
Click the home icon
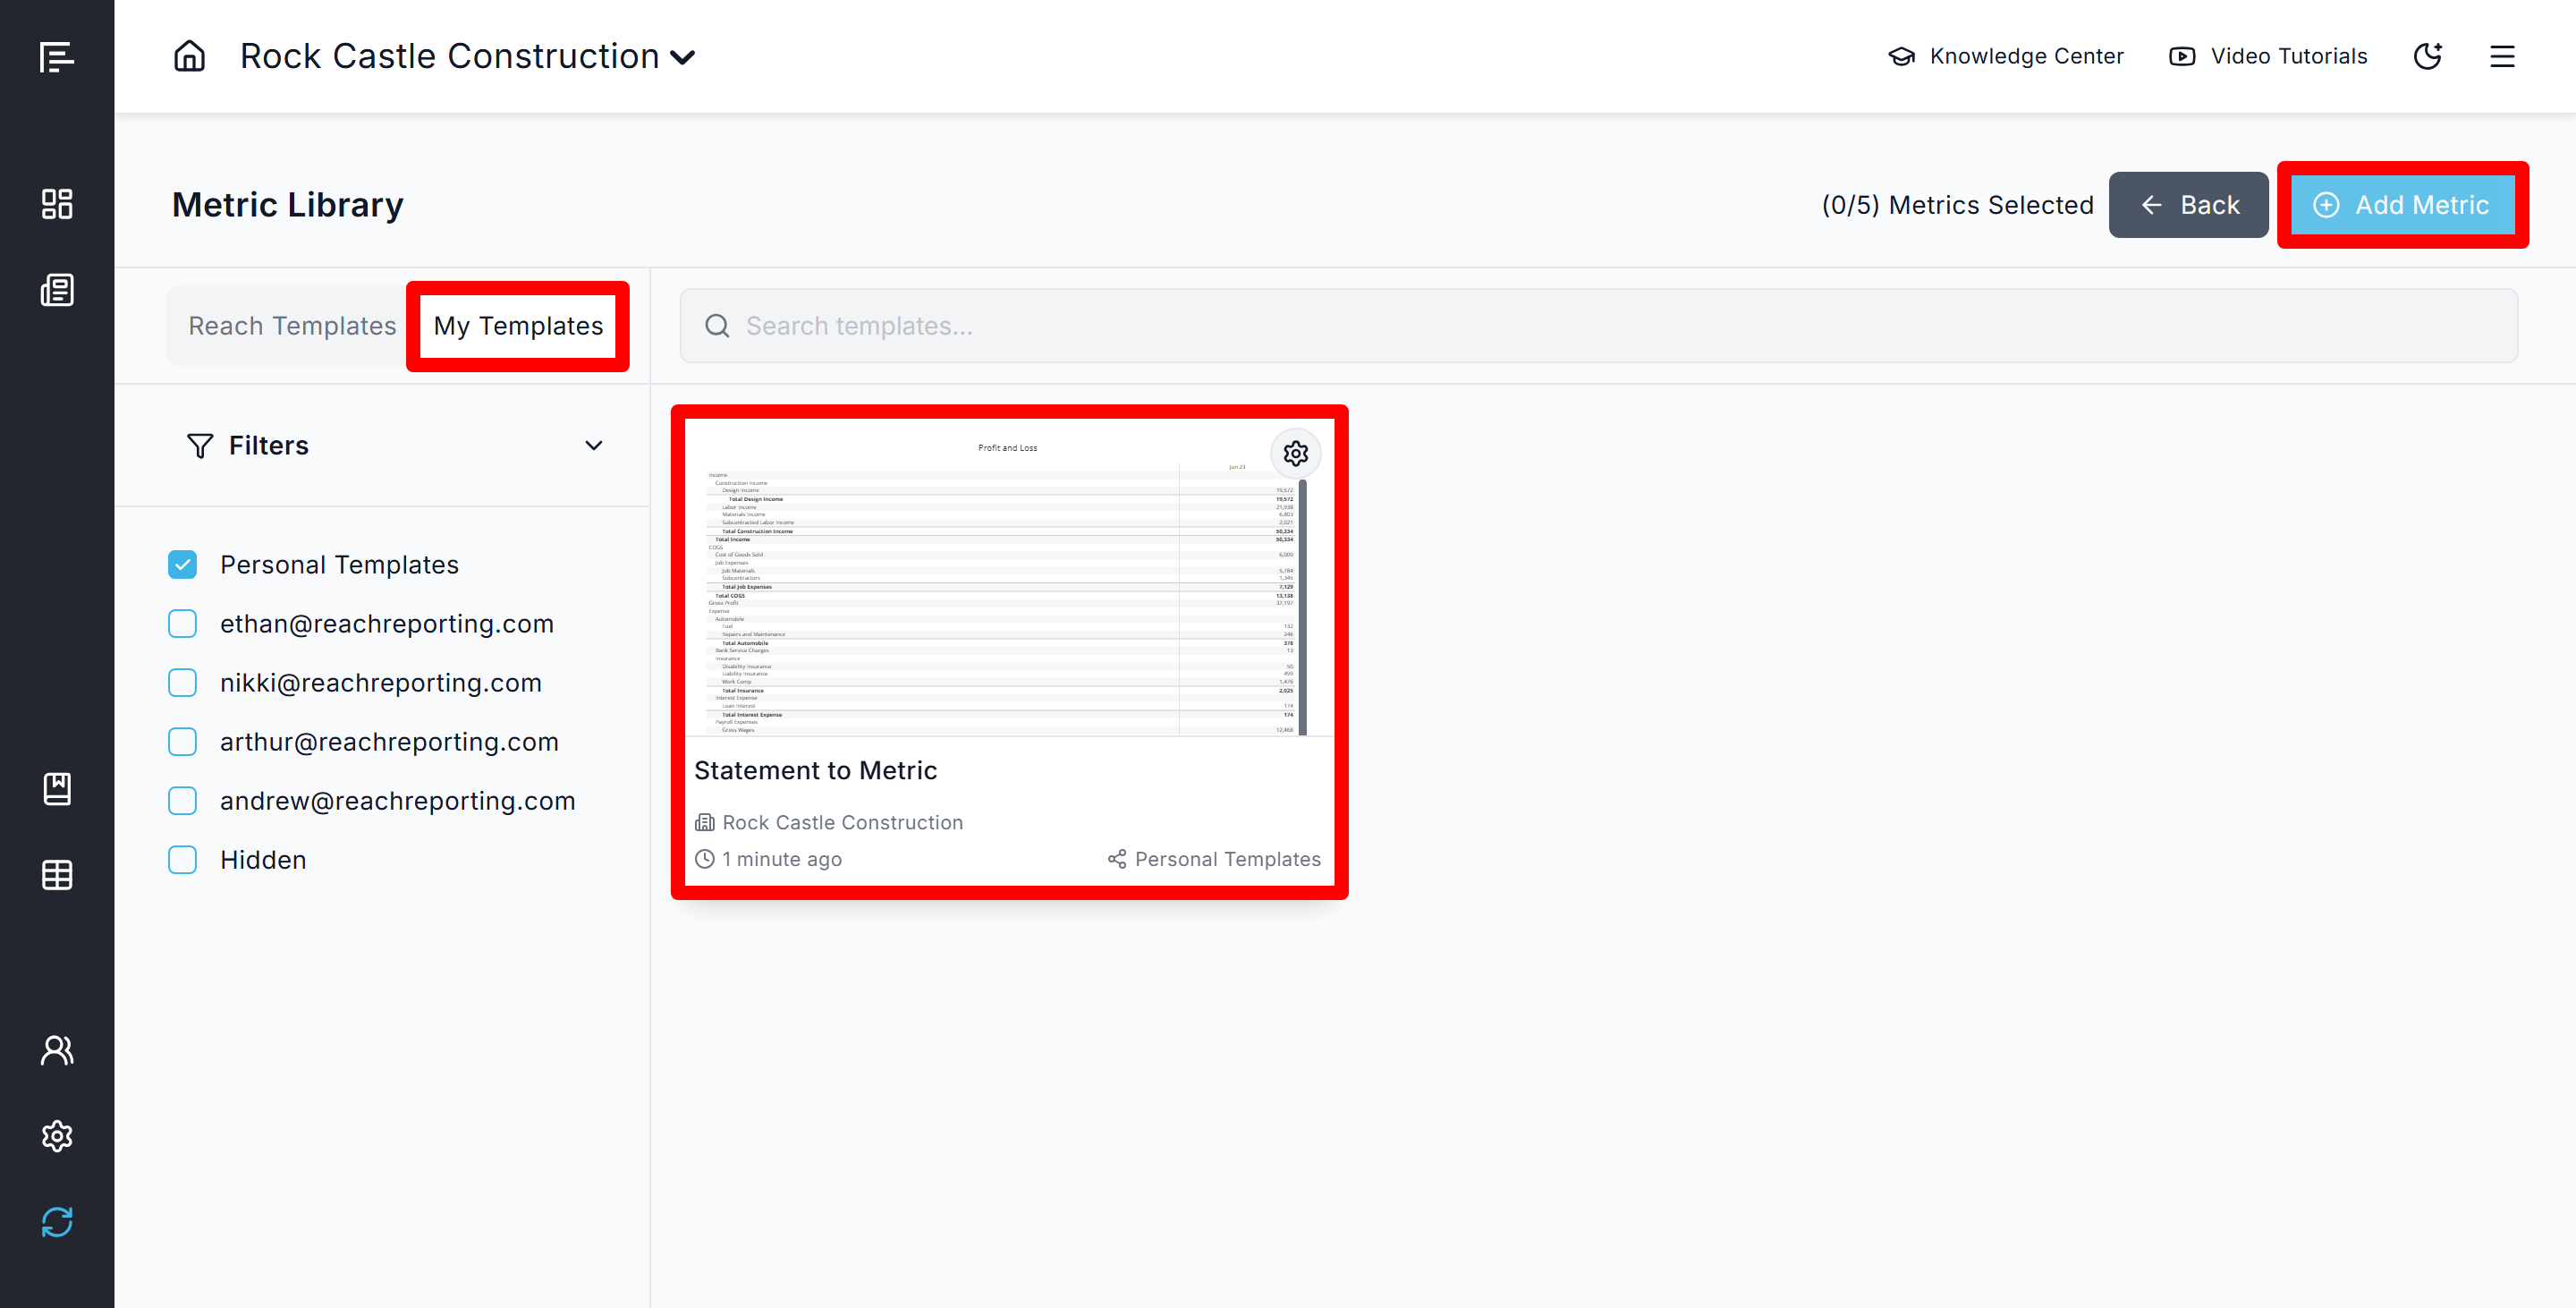[x=189, y=56]
